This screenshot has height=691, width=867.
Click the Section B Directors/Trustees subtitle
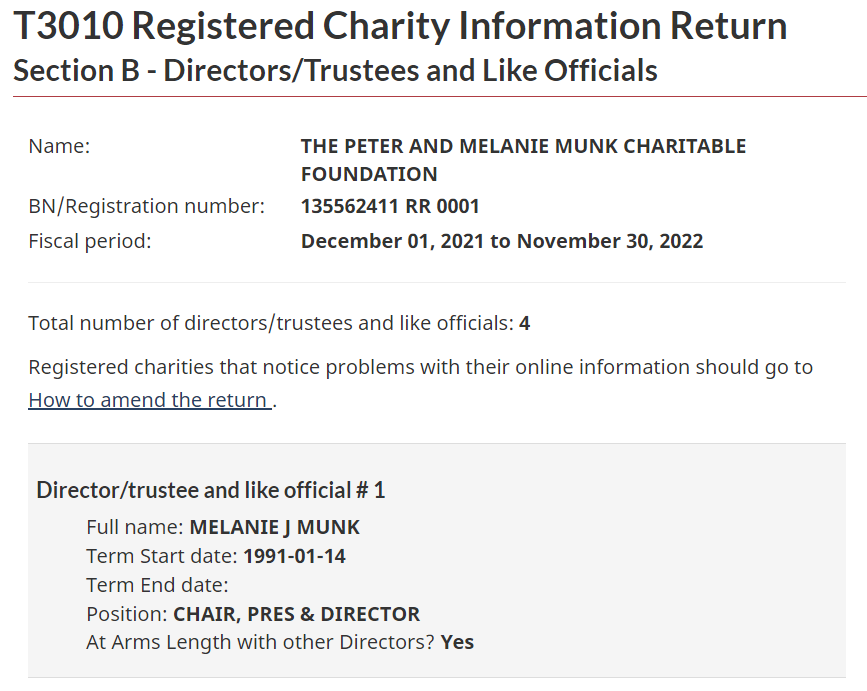[335, 71]
